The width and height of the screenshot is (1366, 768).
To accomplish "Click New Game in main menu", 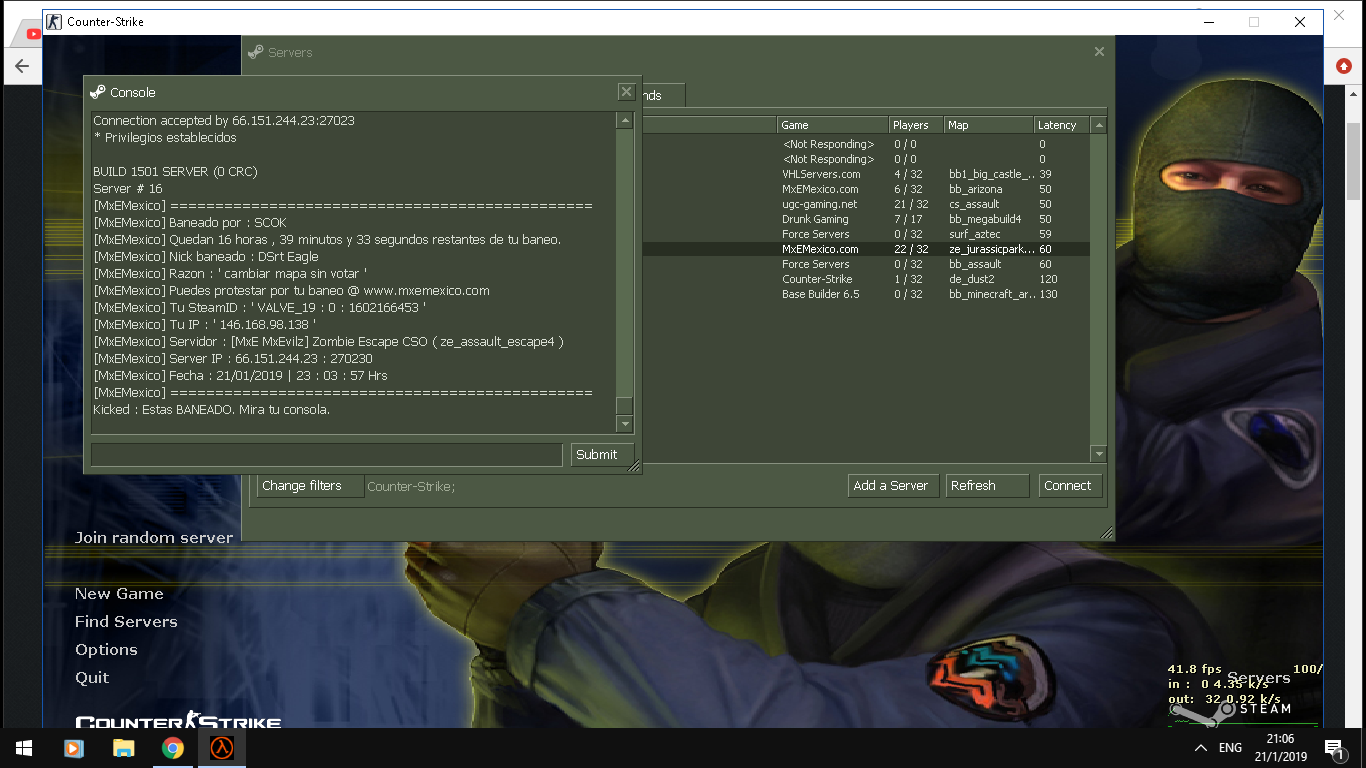I will click(x=119, y=593).
